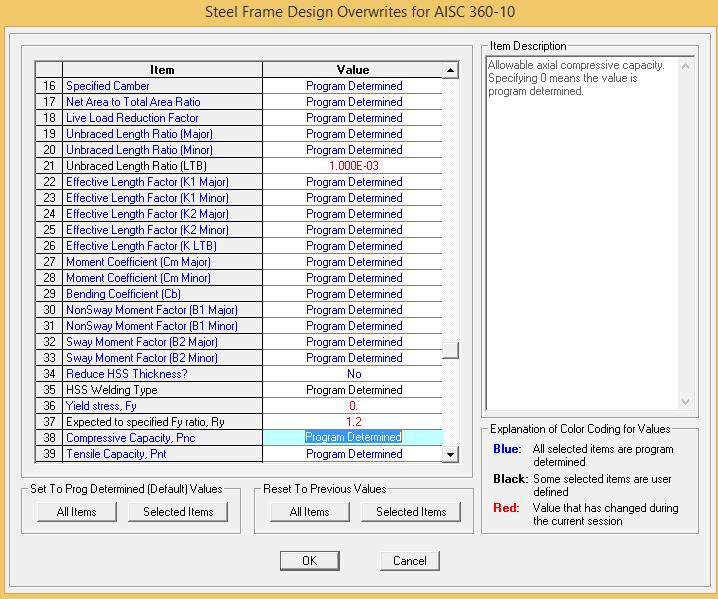The height and width of the screenshot is (599, 718).
Task: Click OK to confirm overwrites
Action: coord(310,561)
